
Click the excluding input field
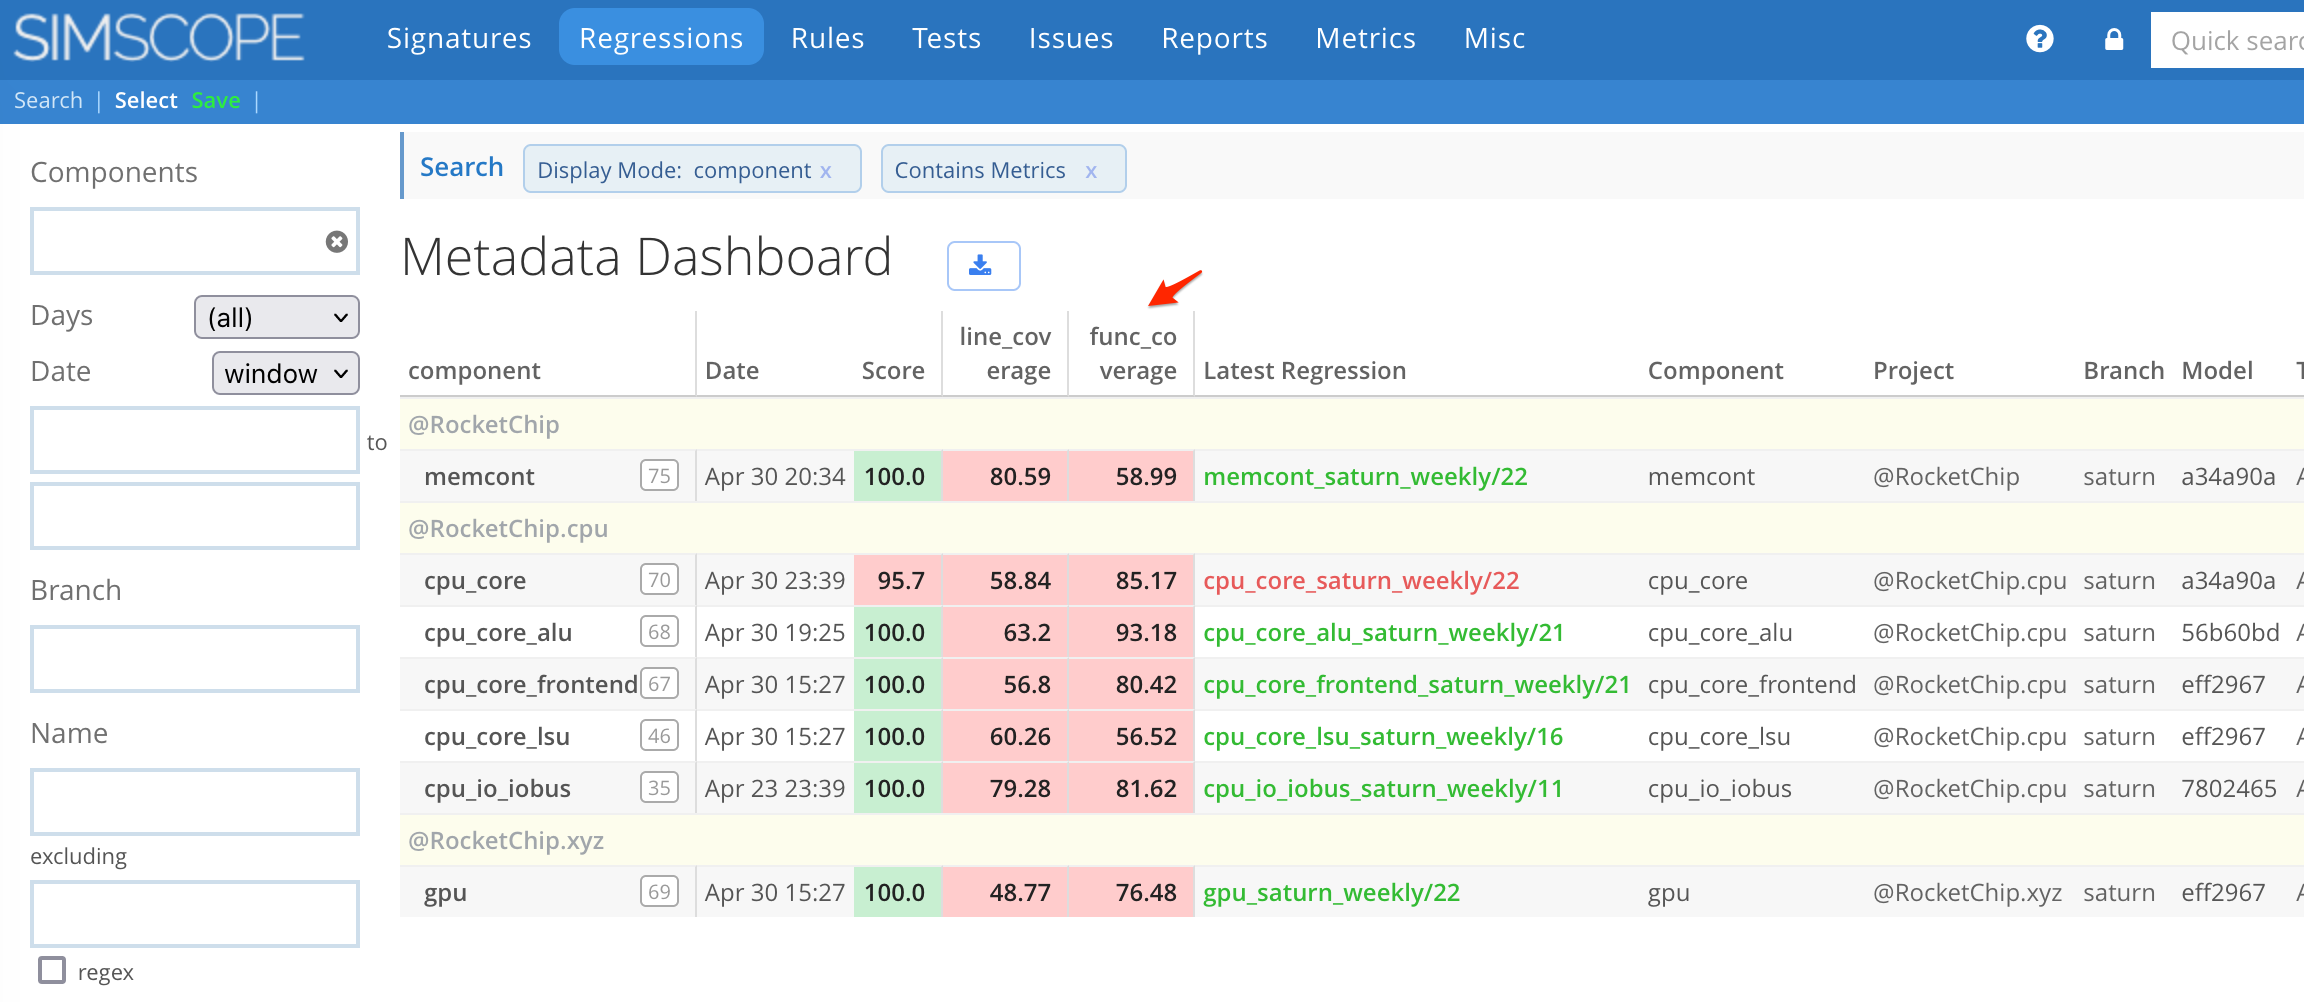tap(195, 914)
